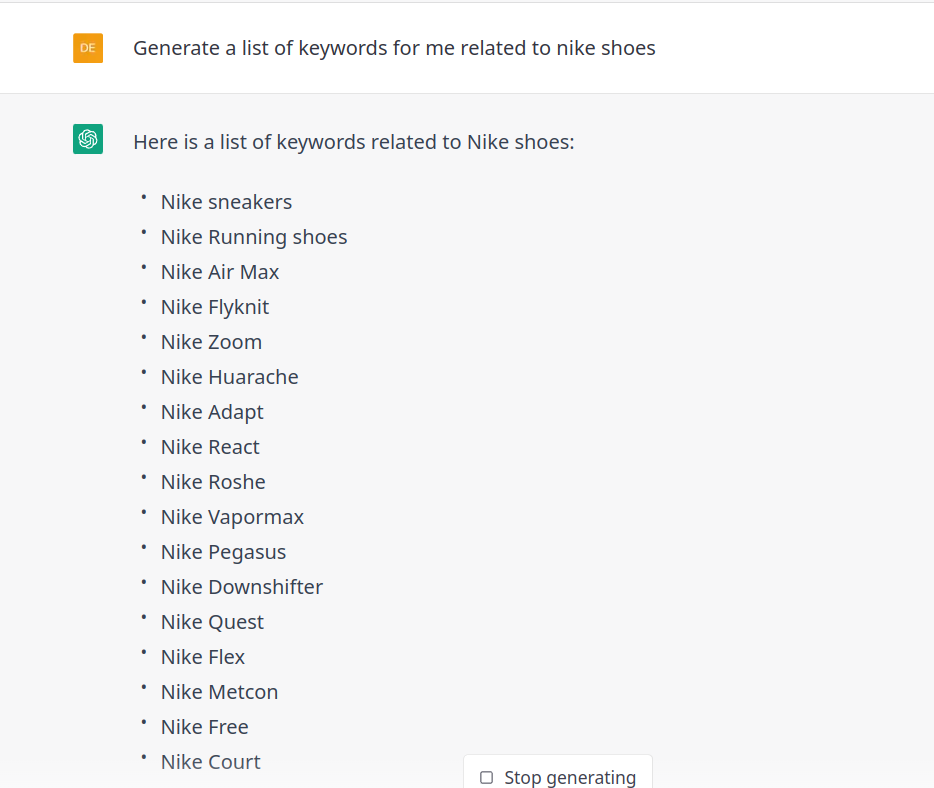Click the 'Nike Huarache' list item

pyautogui.click(x=229, y=377)
